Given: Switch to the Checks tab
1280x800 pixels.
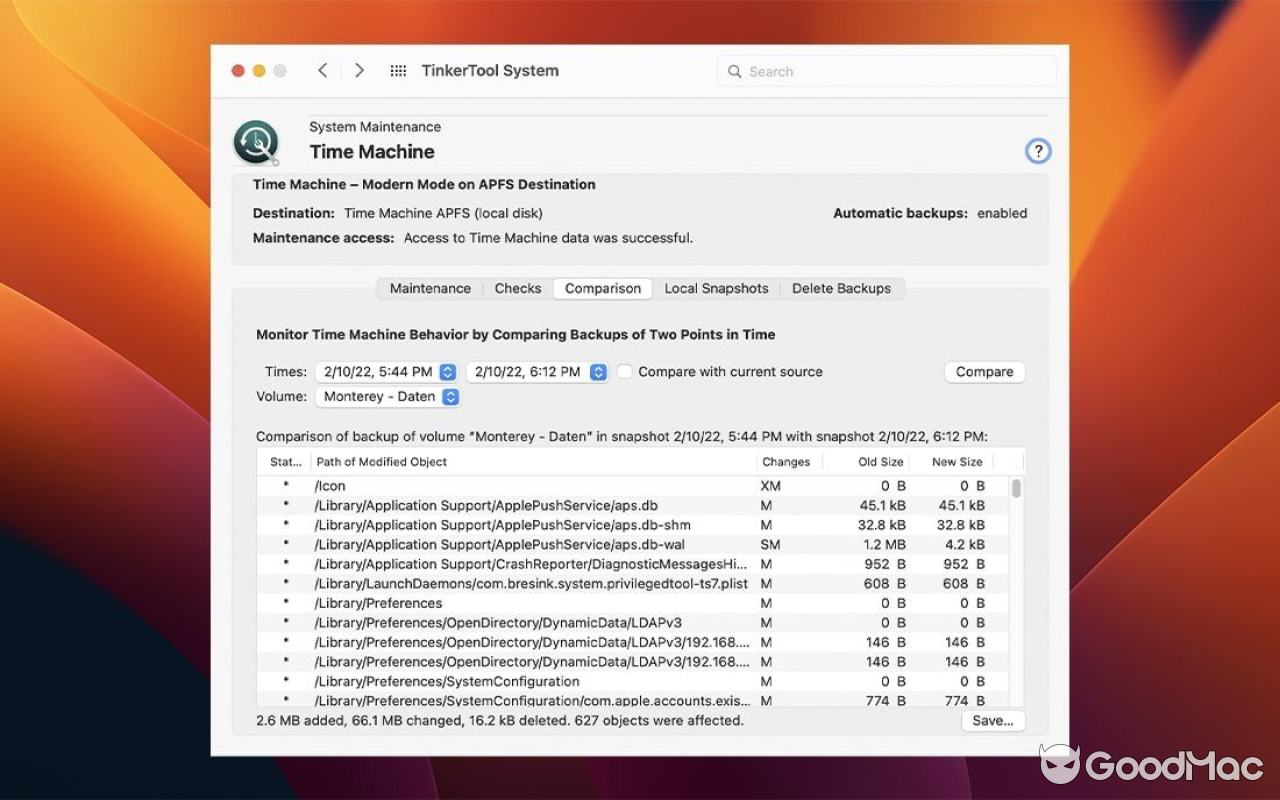Looking at the screenshot, I should tap(517, 288).
